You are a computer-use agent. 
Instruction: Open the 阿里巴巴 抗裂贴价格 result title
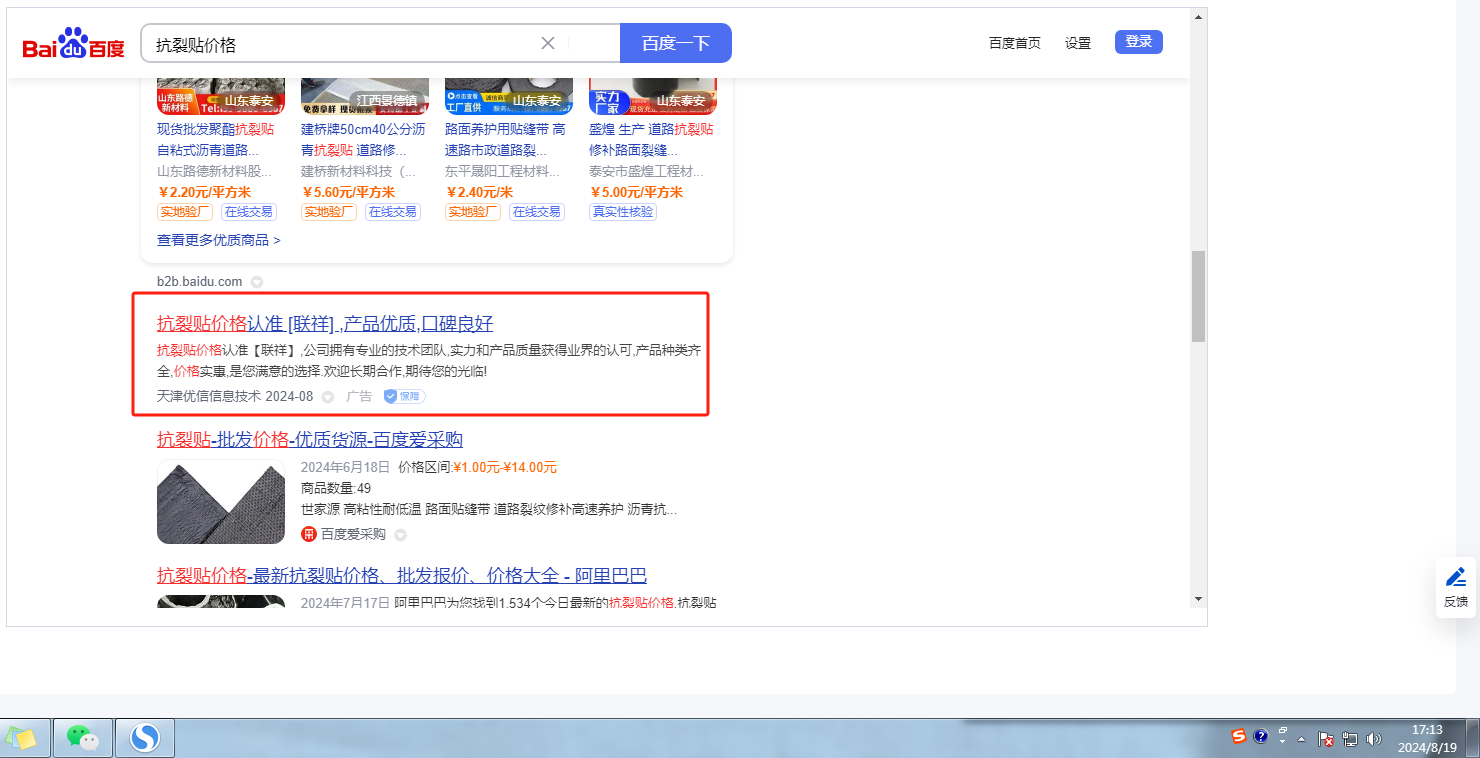[402, 575]
